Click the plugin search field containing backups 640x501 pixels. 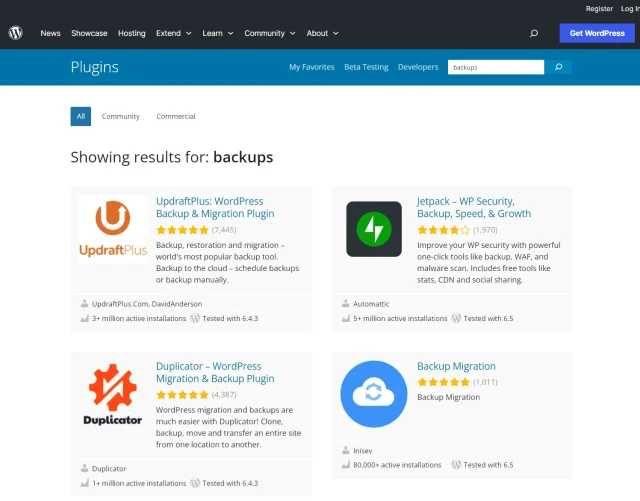(x=495, y=67)
